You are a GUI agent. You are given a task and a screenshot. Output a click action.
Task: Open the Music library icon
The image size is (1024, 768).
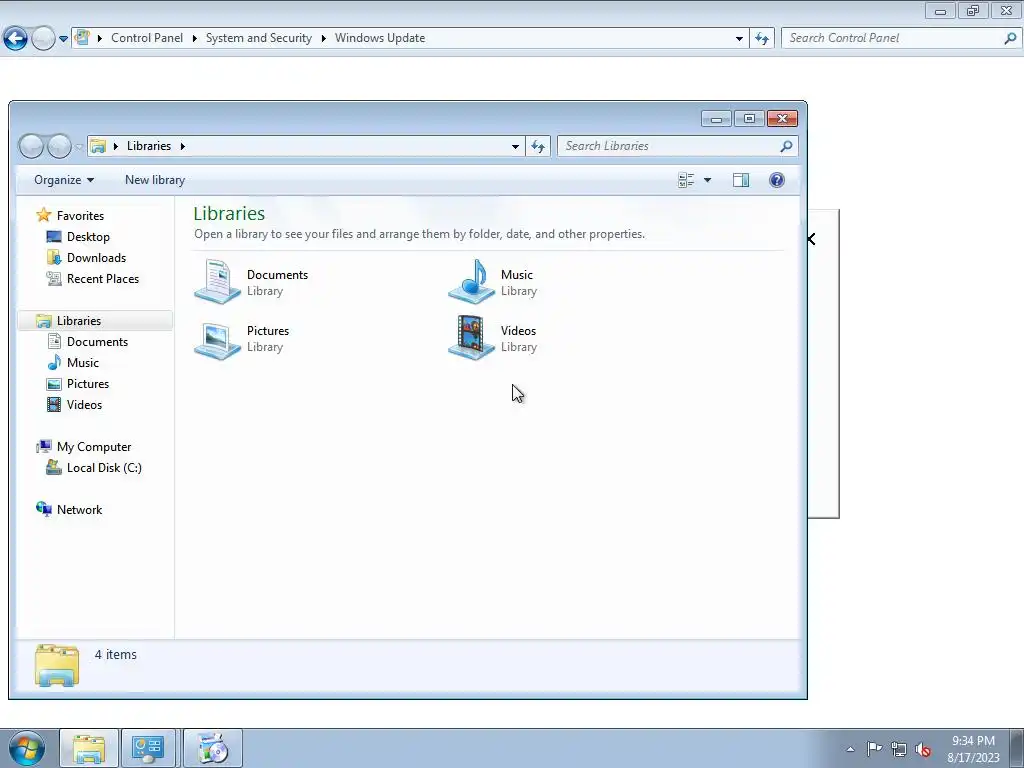[x=472, y=281]
